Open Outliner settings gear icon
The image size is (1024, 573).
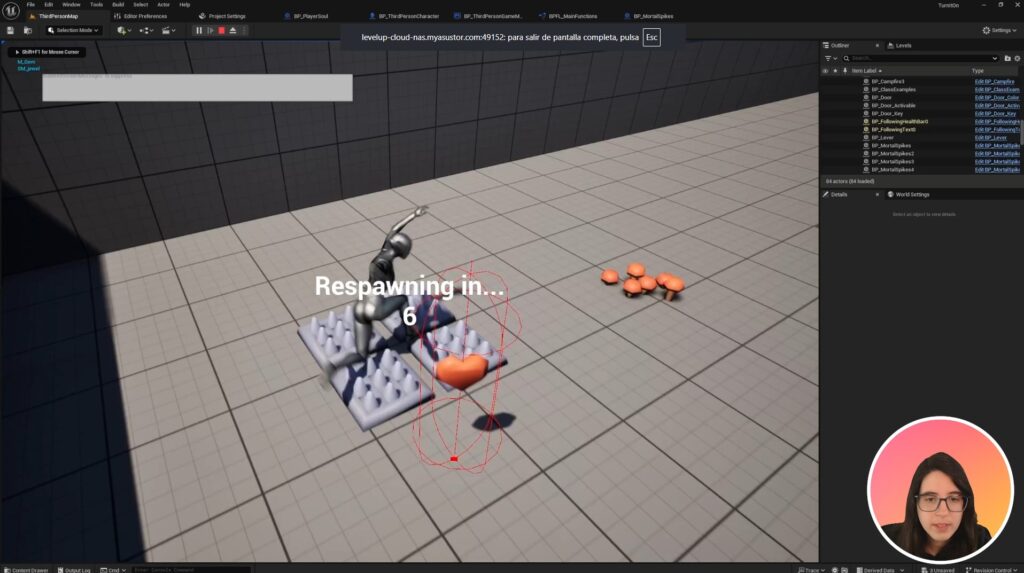(x=1017, y=58)
